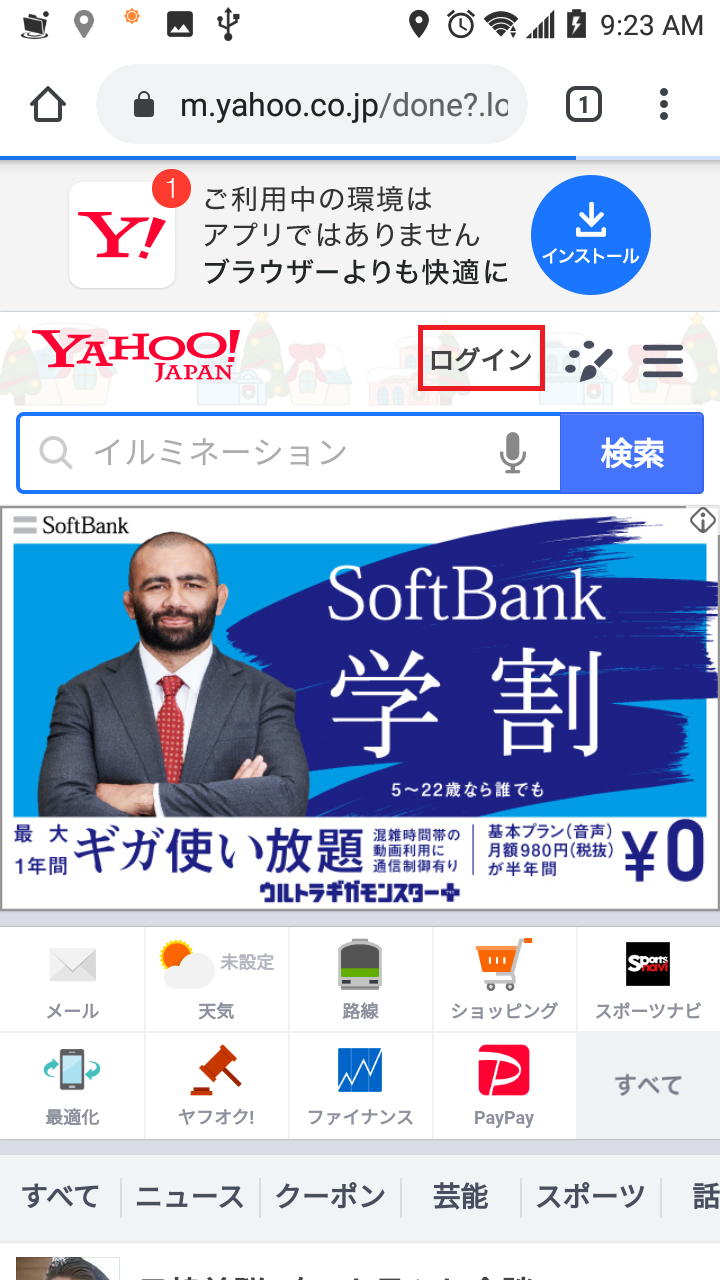Viewport: 720px width, 1280px height.
Task: Open the Chrome three-dot menu
Action: coord(664,105)
